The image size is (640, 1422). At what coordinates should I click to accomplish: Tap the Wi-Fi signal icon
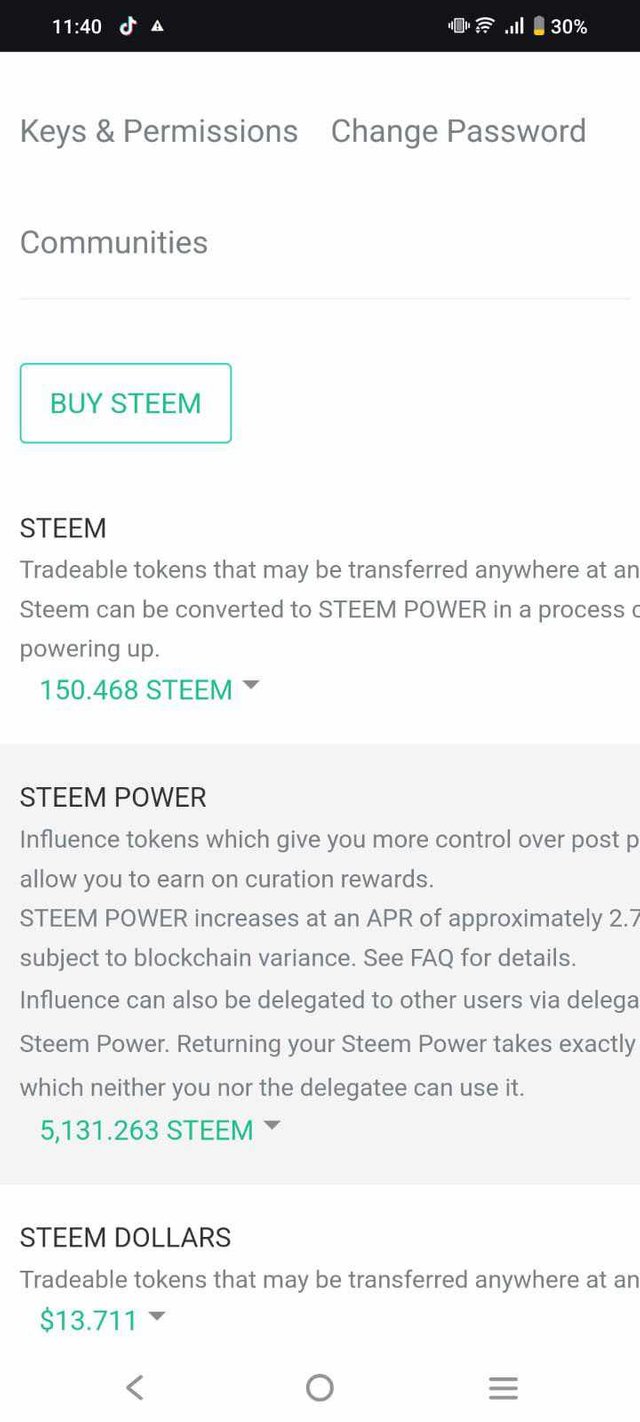point(485,26)
